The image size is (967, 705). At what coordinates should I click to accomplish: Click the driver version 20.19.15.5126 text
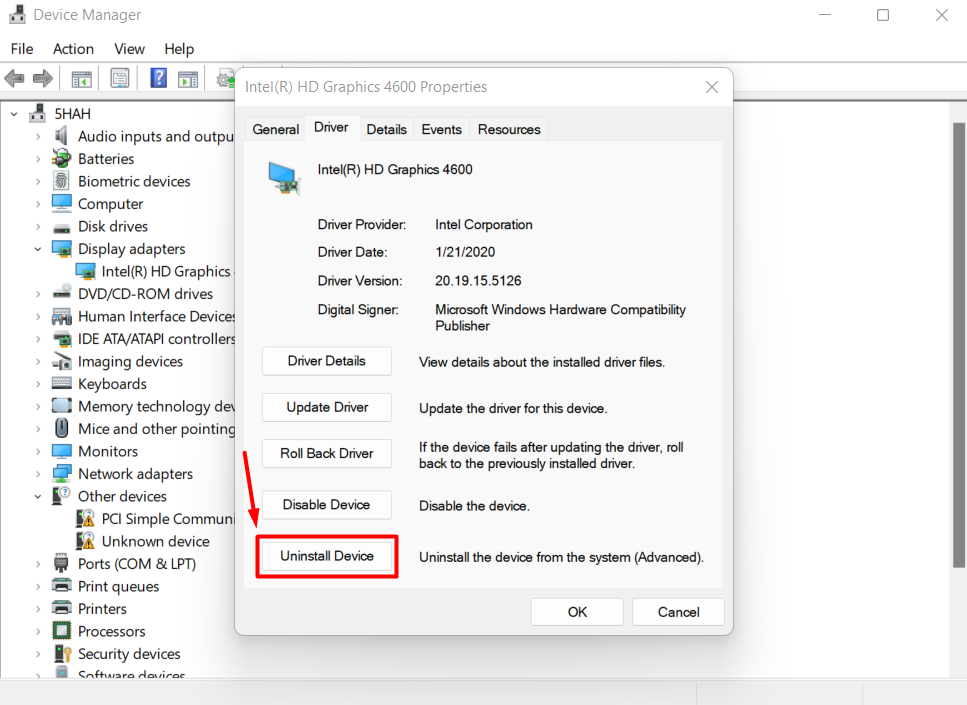[478, 281]
